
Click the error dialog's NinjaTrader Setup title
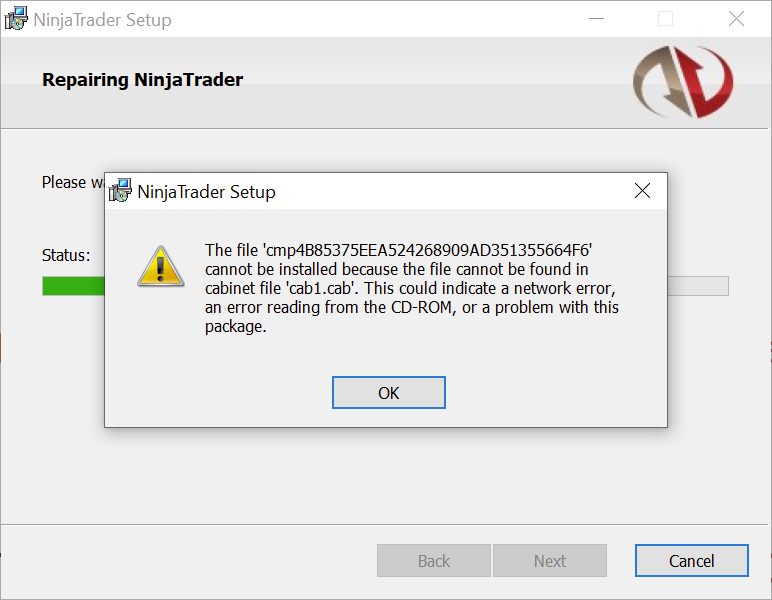pyautogui.click(x=206, y=191)
